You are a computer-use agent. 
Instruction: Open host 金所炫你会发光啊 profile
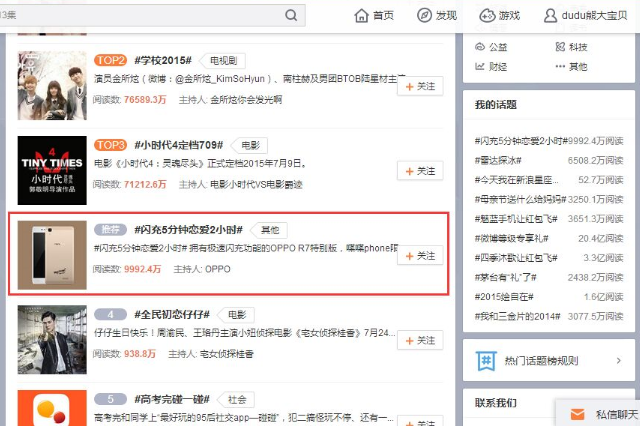(246, 100)
